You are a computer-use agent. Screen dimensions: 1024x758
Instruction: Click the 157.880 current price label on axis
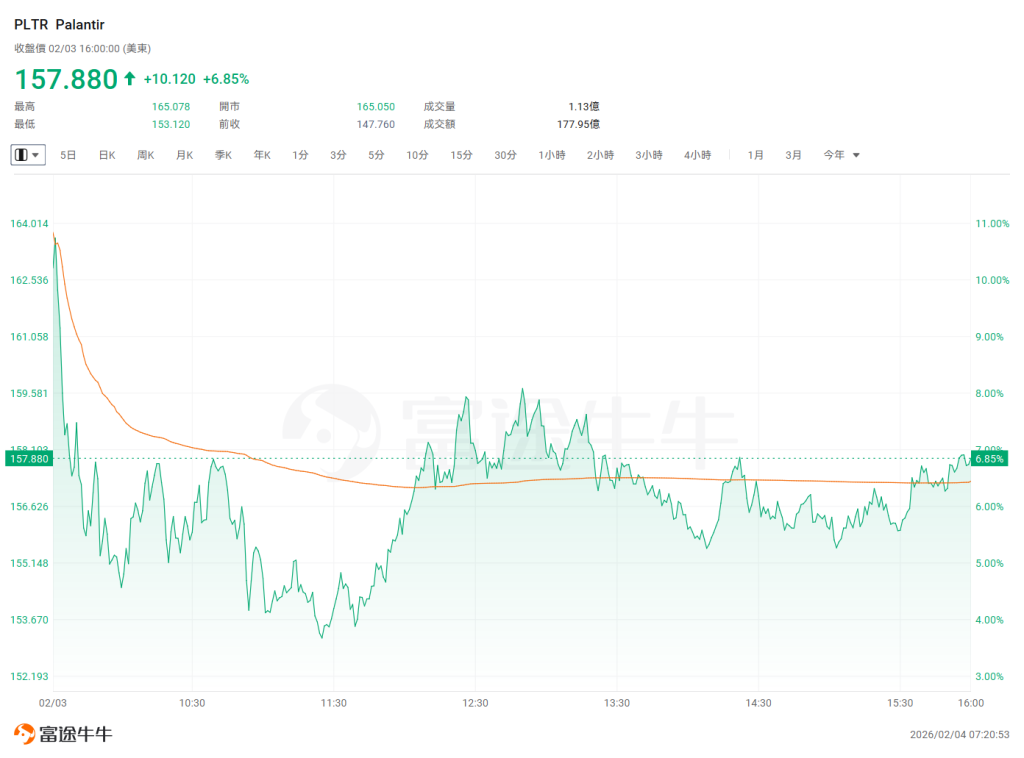coord(27,458)
